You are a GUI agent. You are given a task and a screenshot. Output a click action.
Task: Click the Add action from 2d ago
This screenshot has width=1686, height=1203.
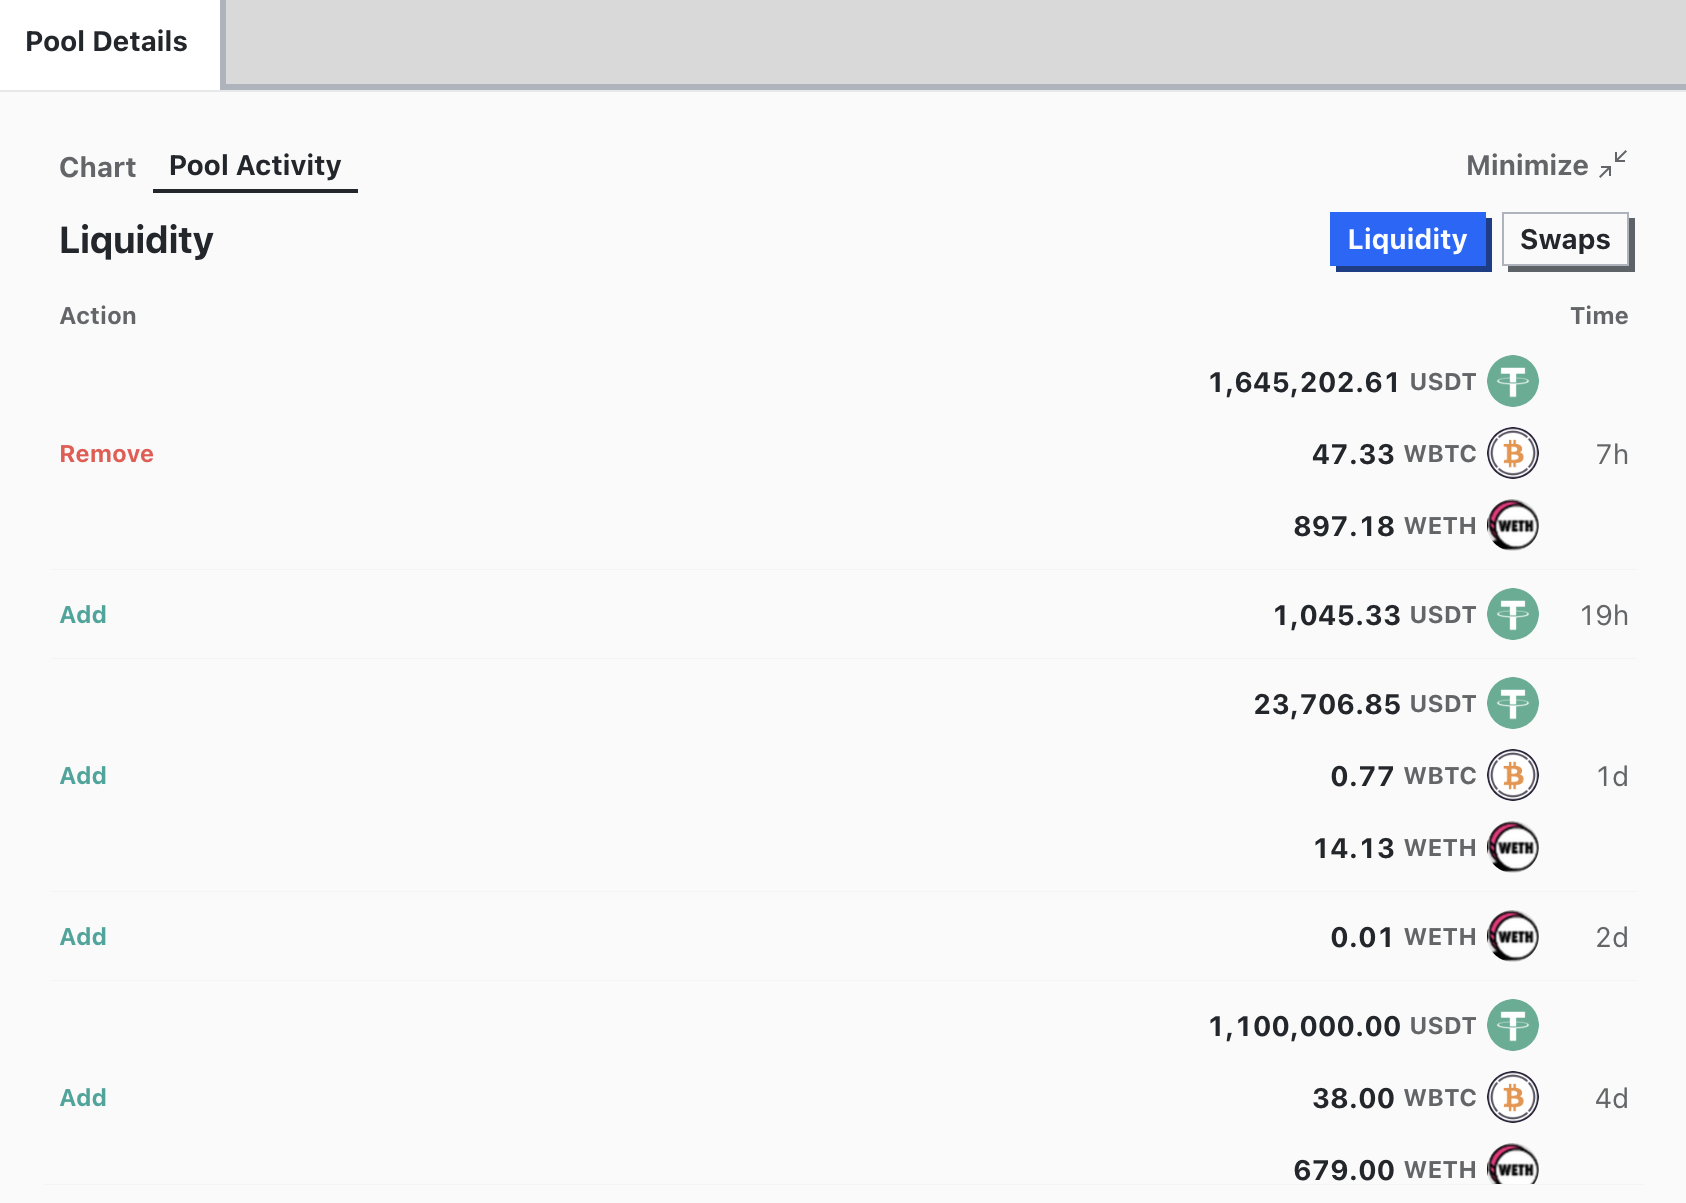point(83,937)
